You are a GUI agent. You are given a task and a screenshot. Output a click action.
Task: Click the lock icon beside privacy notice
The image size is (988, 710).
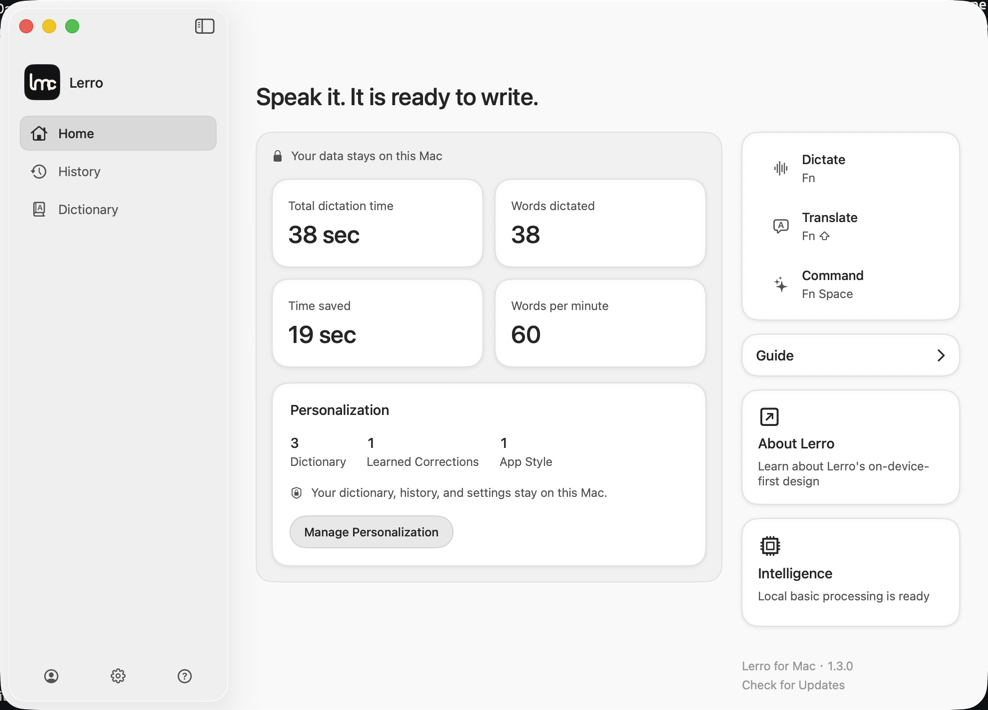277,156
